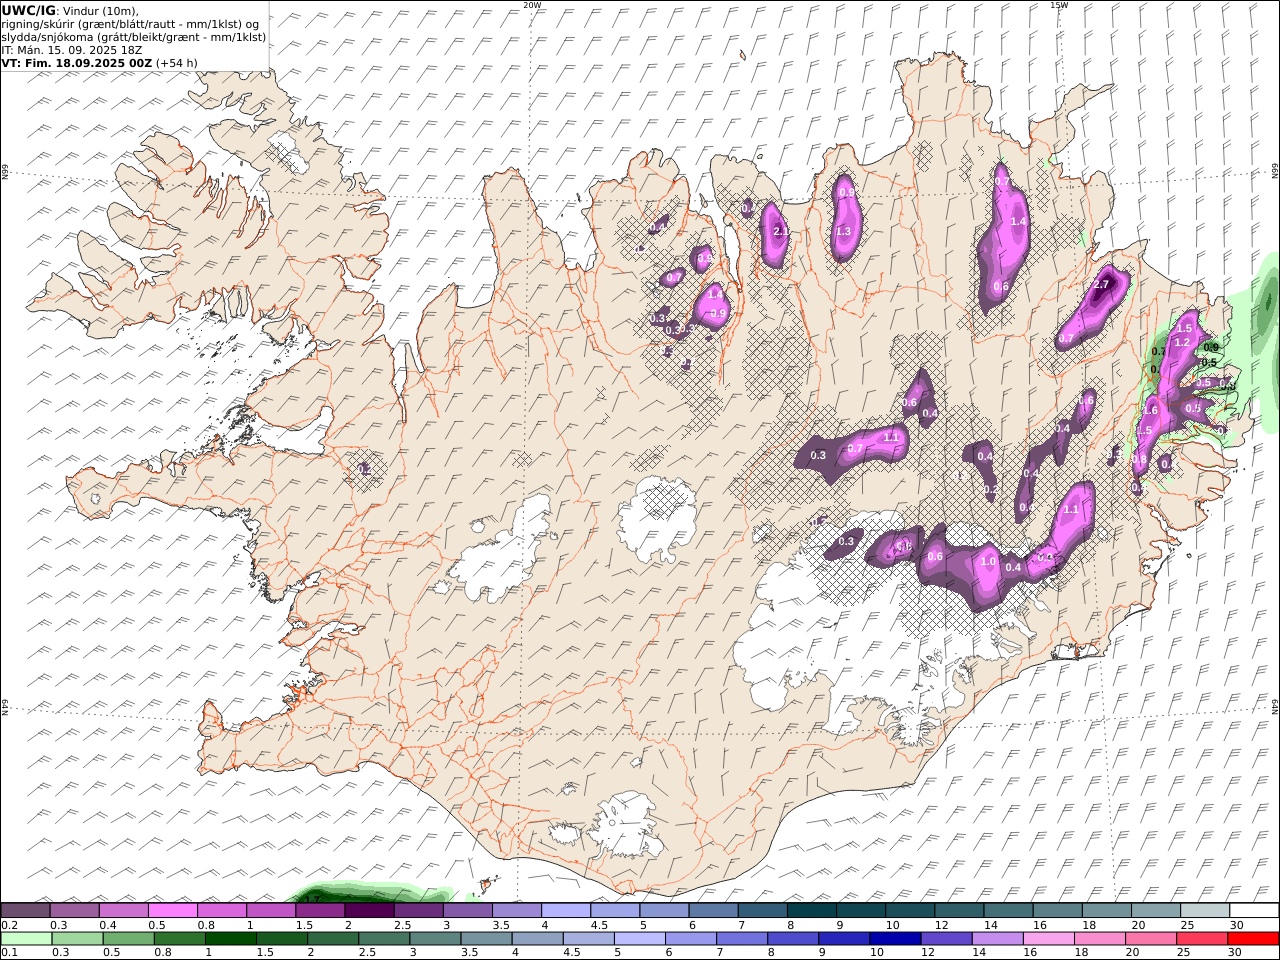Image resolution: width=1280 pixels, height=960 pixels.
Task: Click the '66N' latitude label on the right edge
Action: coord(1275,173)
